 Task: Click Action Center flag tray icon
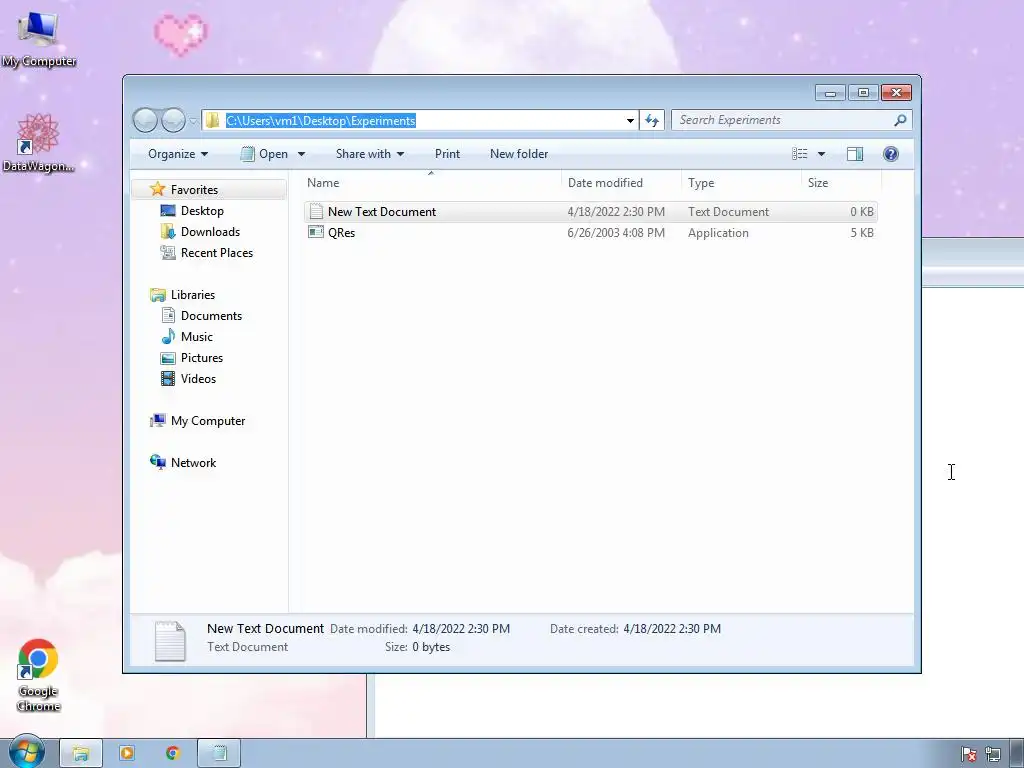click(969, 754)
